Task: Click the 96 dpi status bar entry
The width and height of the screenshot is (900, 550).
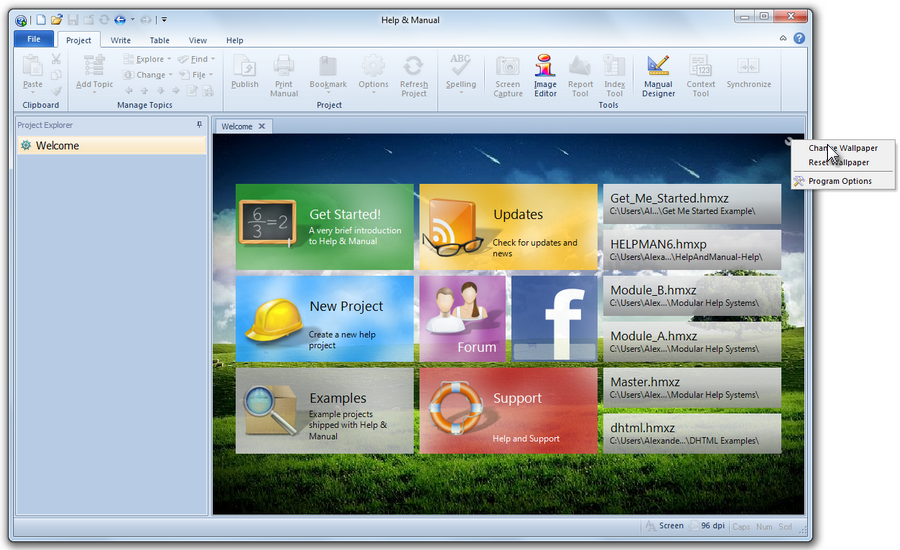Action: [708, 526]
